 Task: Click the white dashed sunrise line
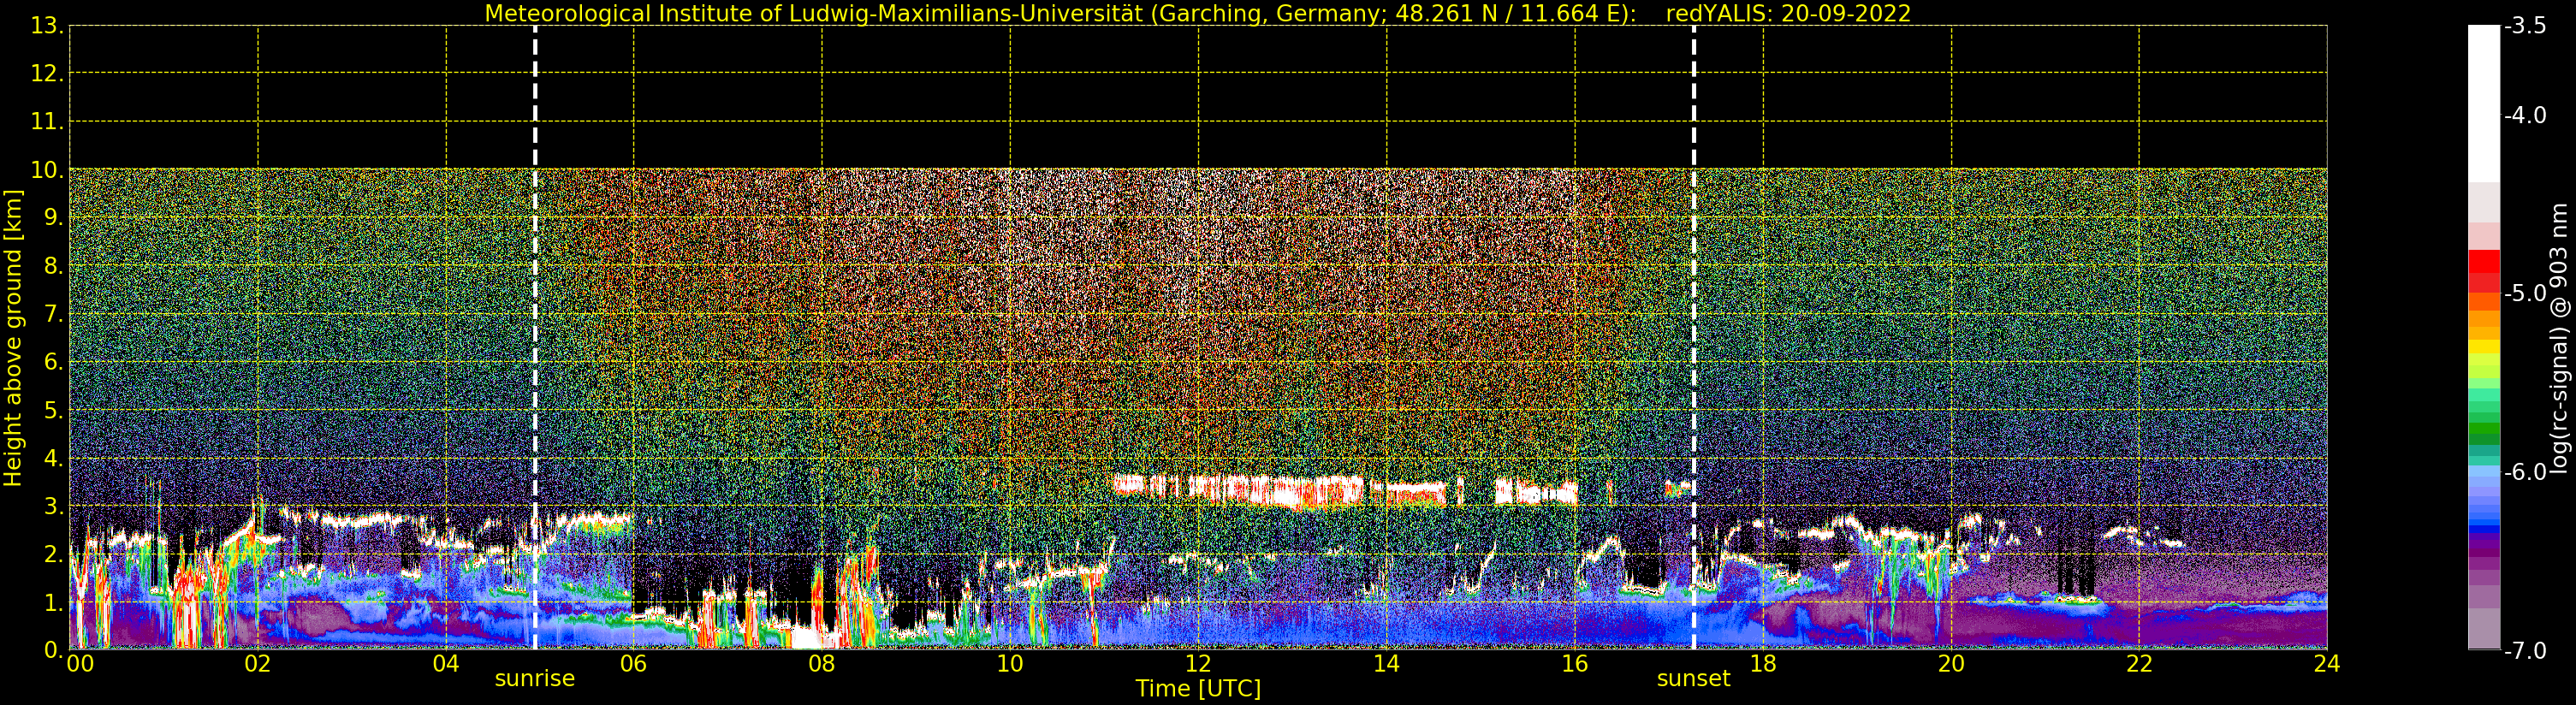(x=535, y=338)
